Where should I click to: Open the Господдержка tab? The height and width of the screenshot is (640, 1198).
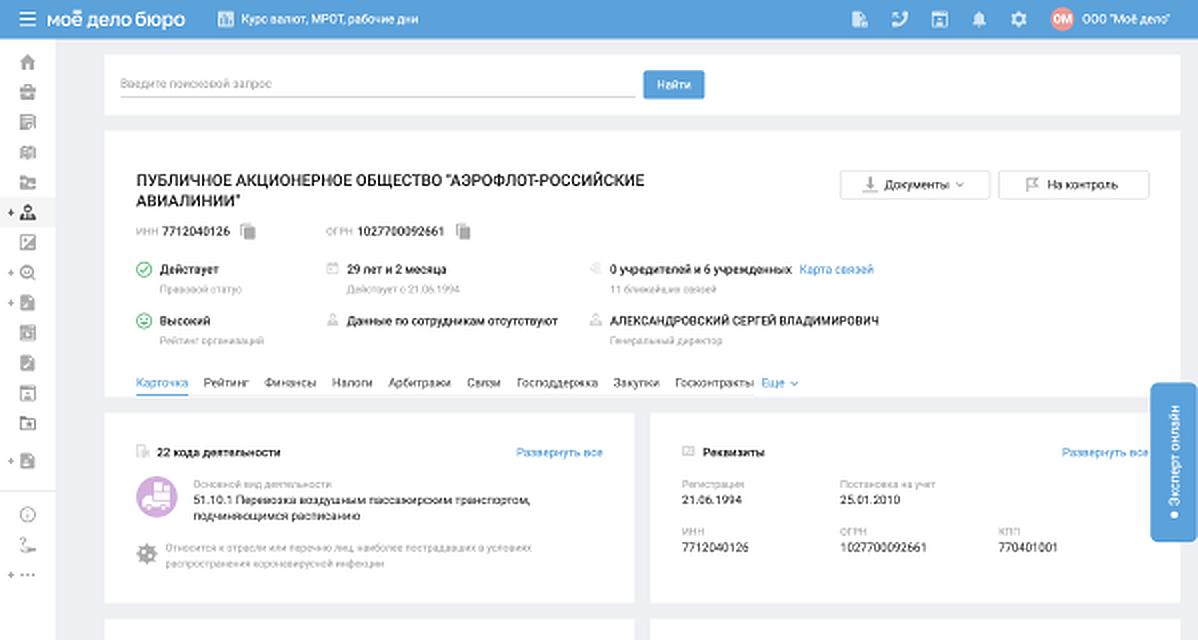pyautogui.click(x=557, y=383)
